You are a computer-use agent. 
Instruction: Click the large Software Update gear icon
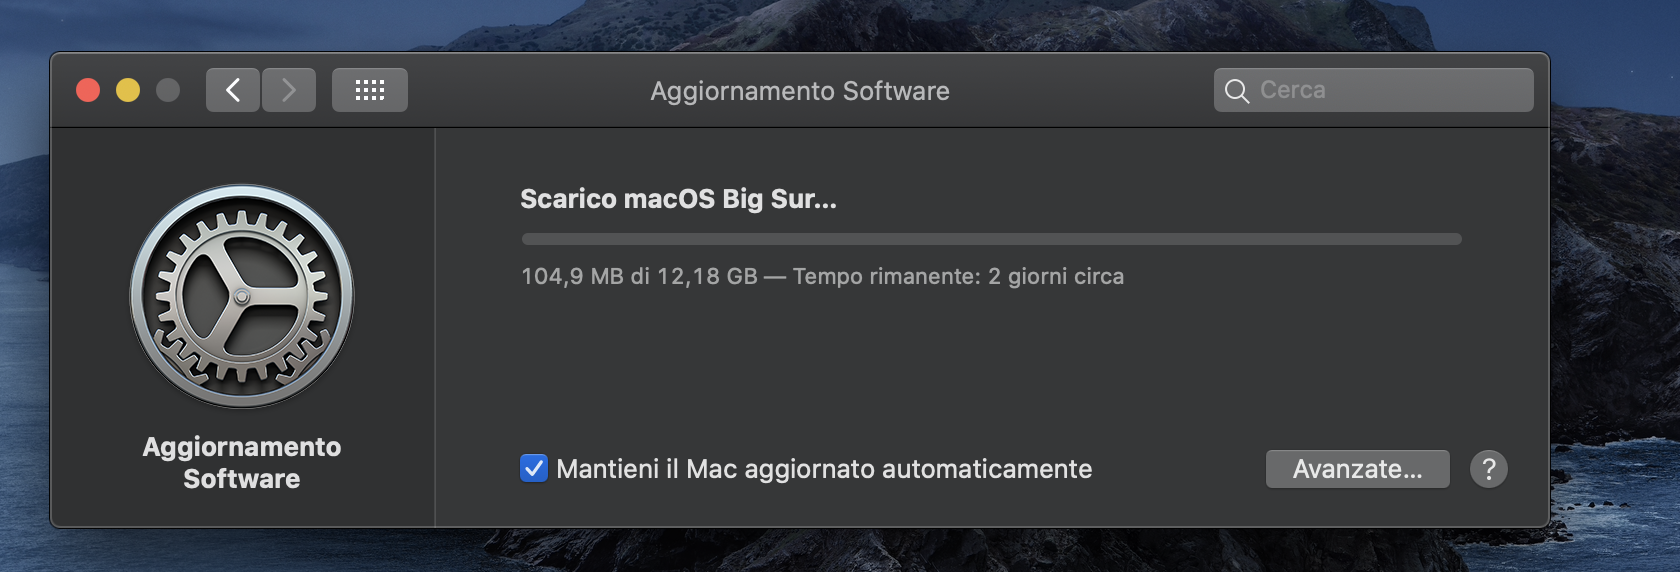[242, 296]
